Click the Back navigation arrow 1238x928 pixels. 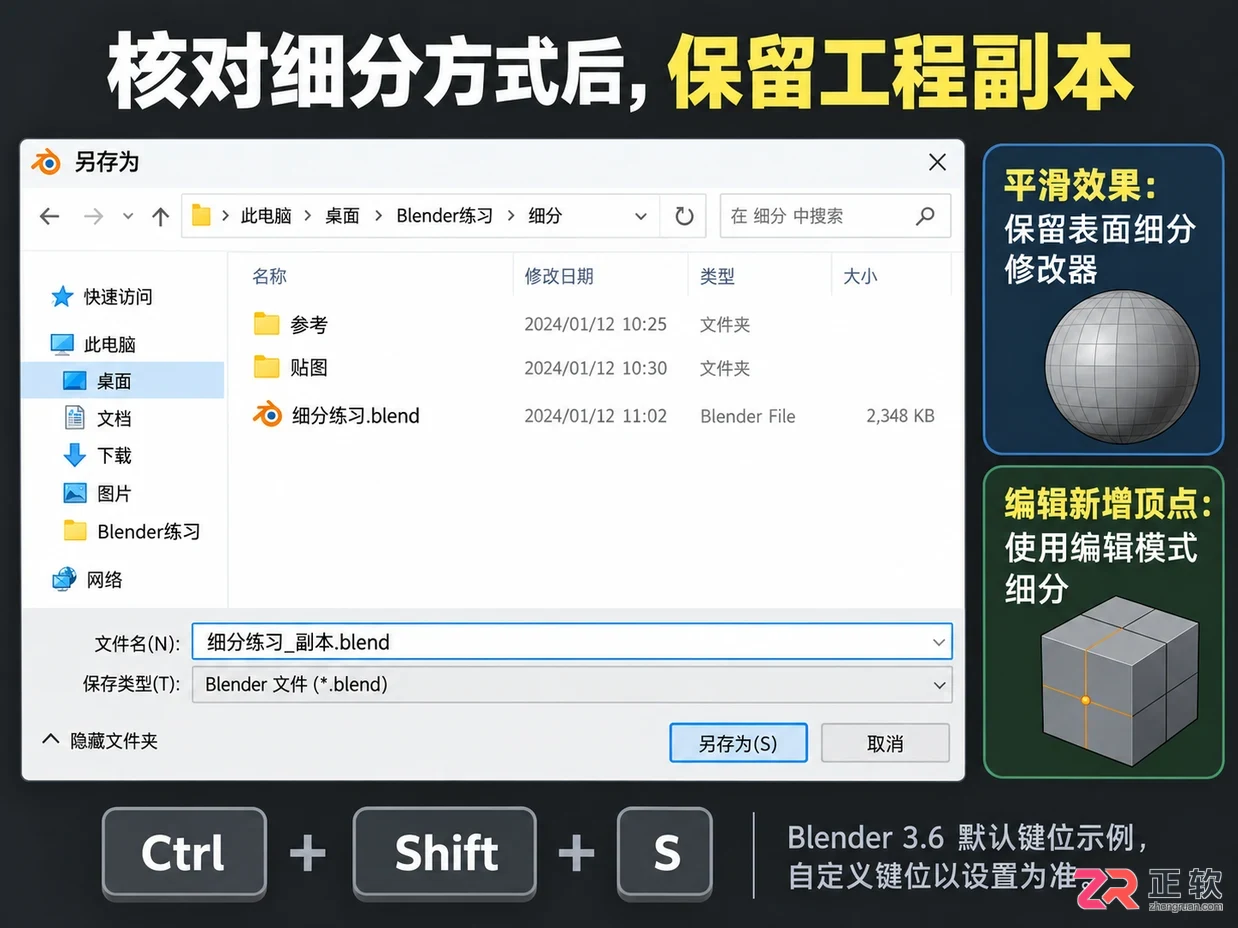tap(50, 216)
